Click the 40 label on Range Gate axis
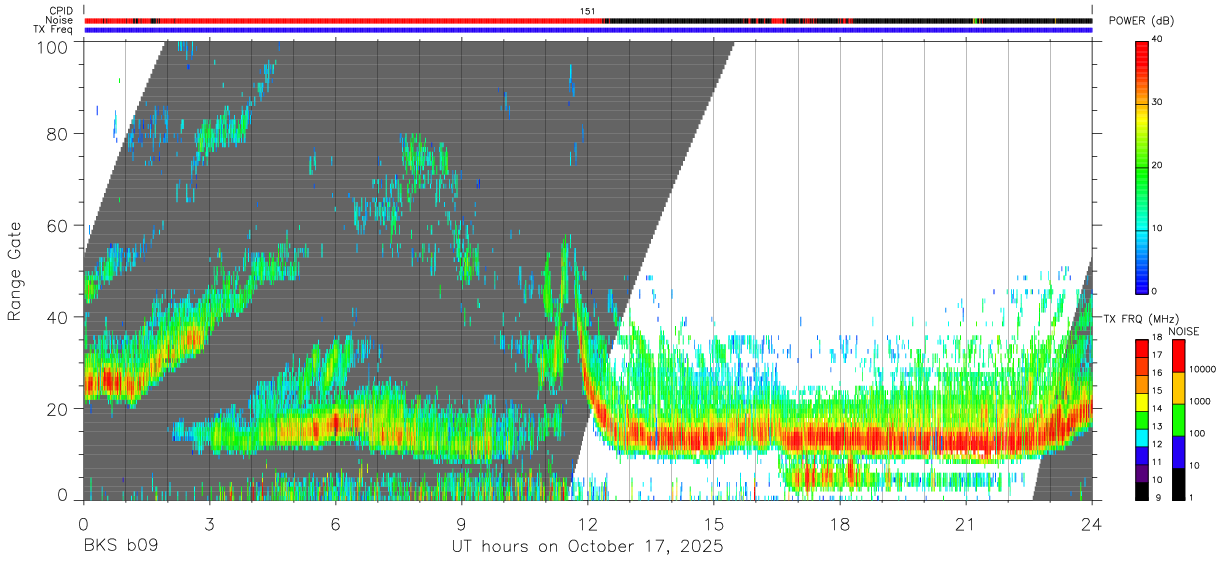 pyautogui.click(x=56, y=317)
